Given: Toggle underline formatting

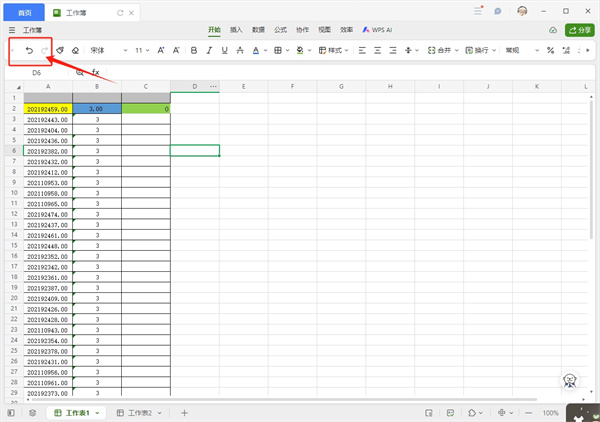Looking at the screenshot, I should (225, 50).
